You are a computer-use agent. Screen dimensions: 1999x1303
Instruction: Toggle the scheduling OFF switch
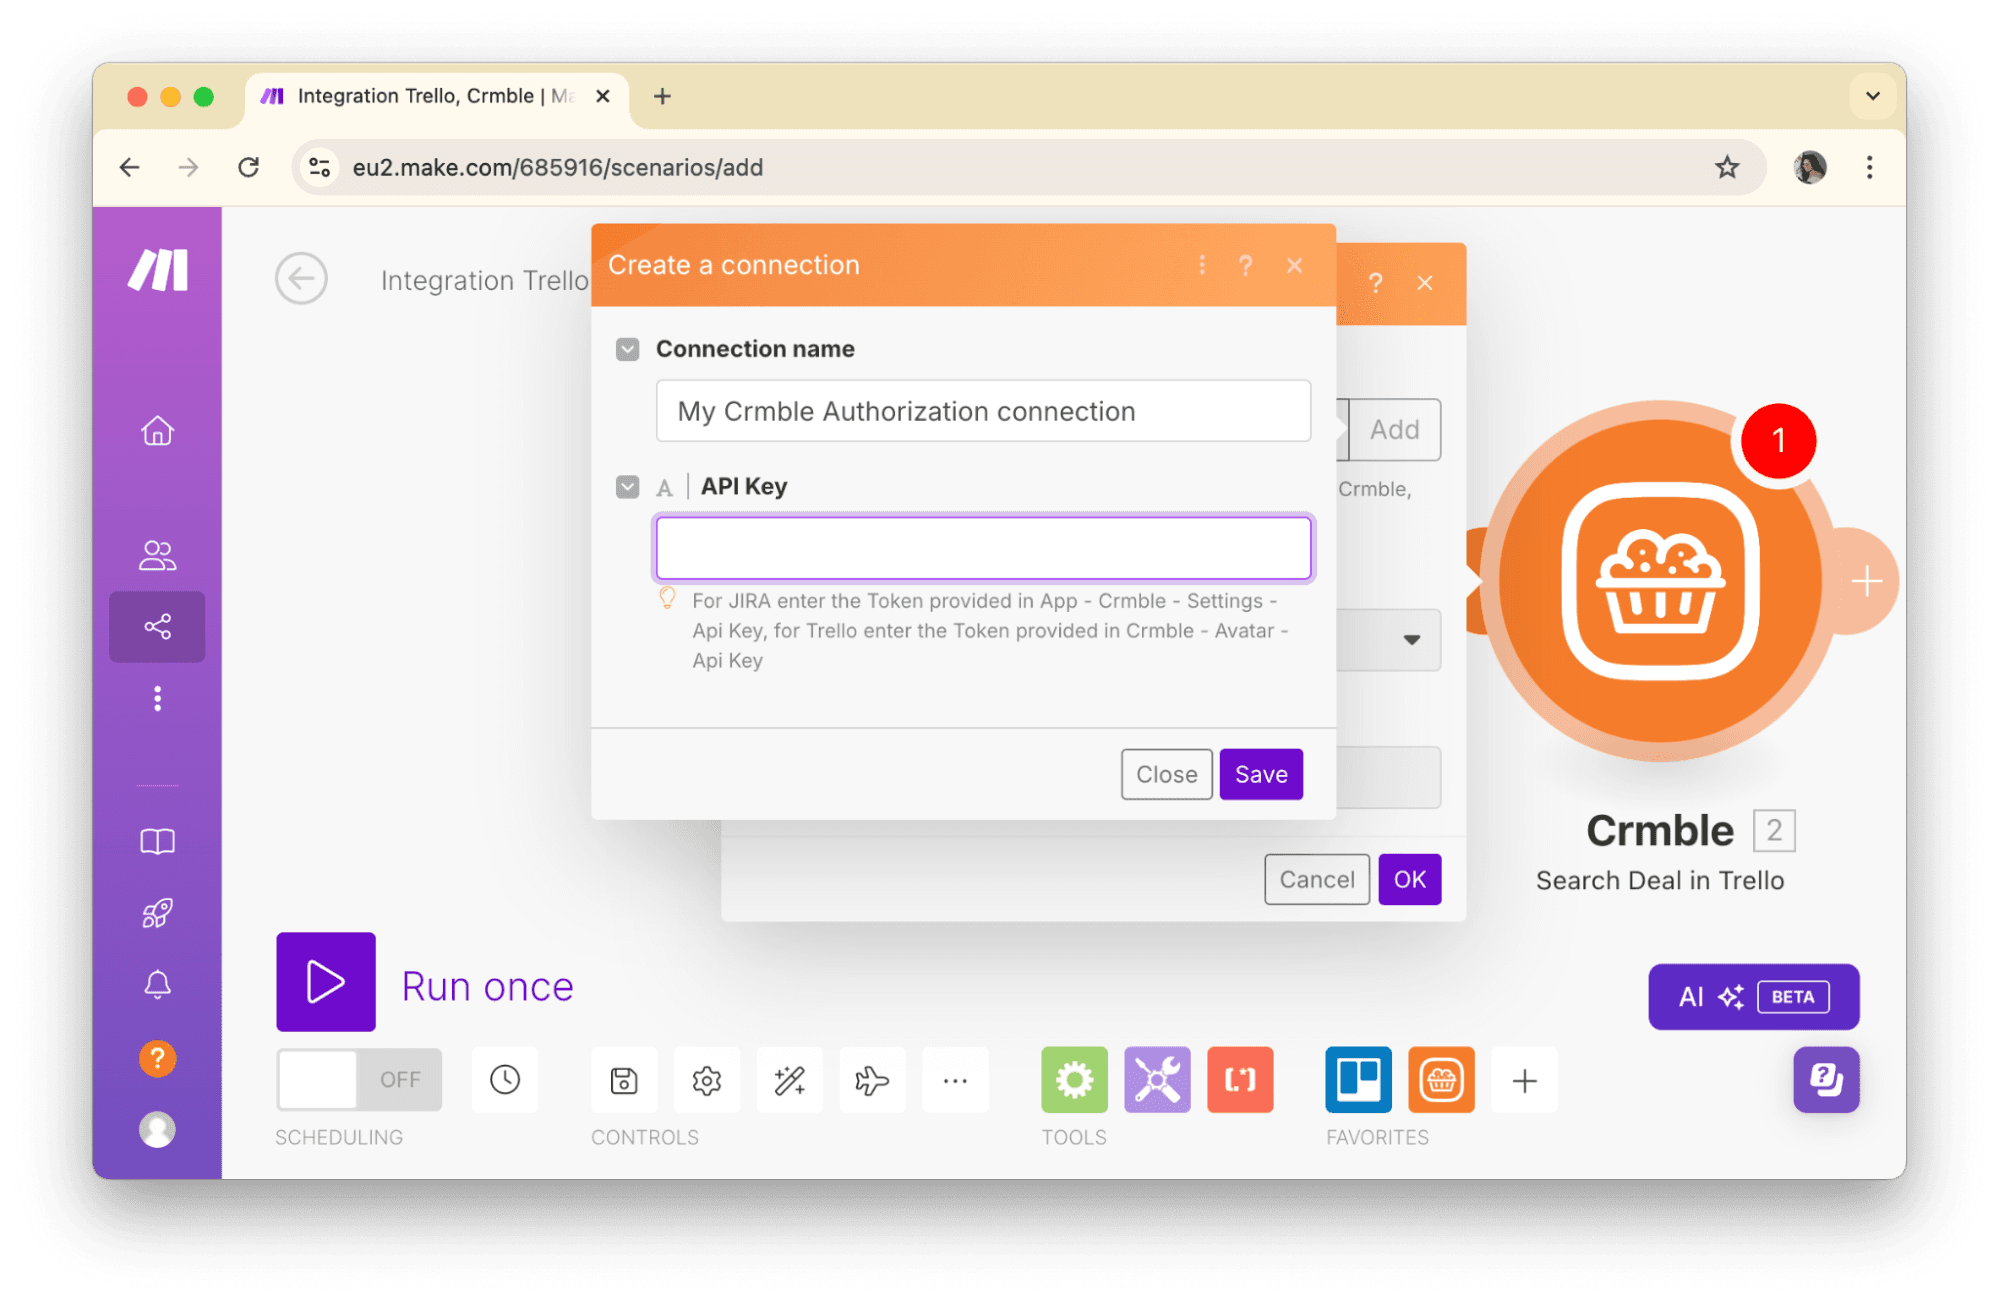pyautogui.click(x=358, y=1079)
